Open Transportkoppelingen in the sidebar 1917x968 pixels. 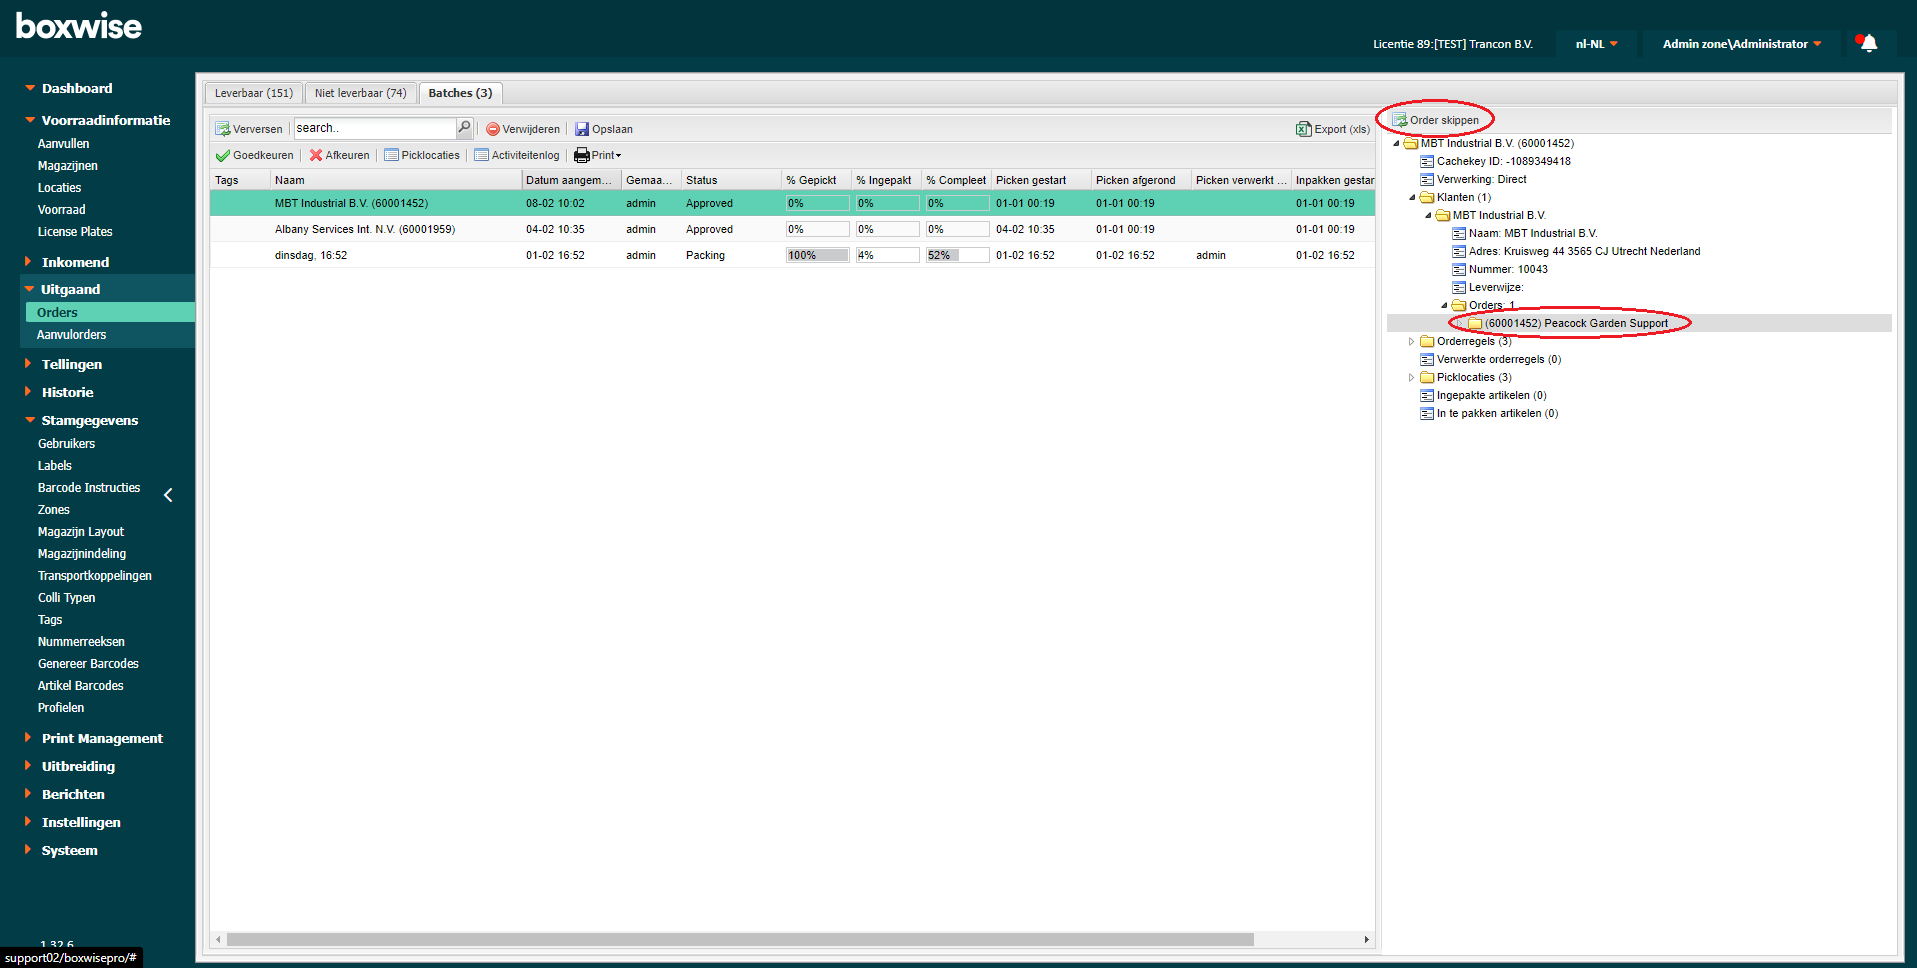click(95, 576)
